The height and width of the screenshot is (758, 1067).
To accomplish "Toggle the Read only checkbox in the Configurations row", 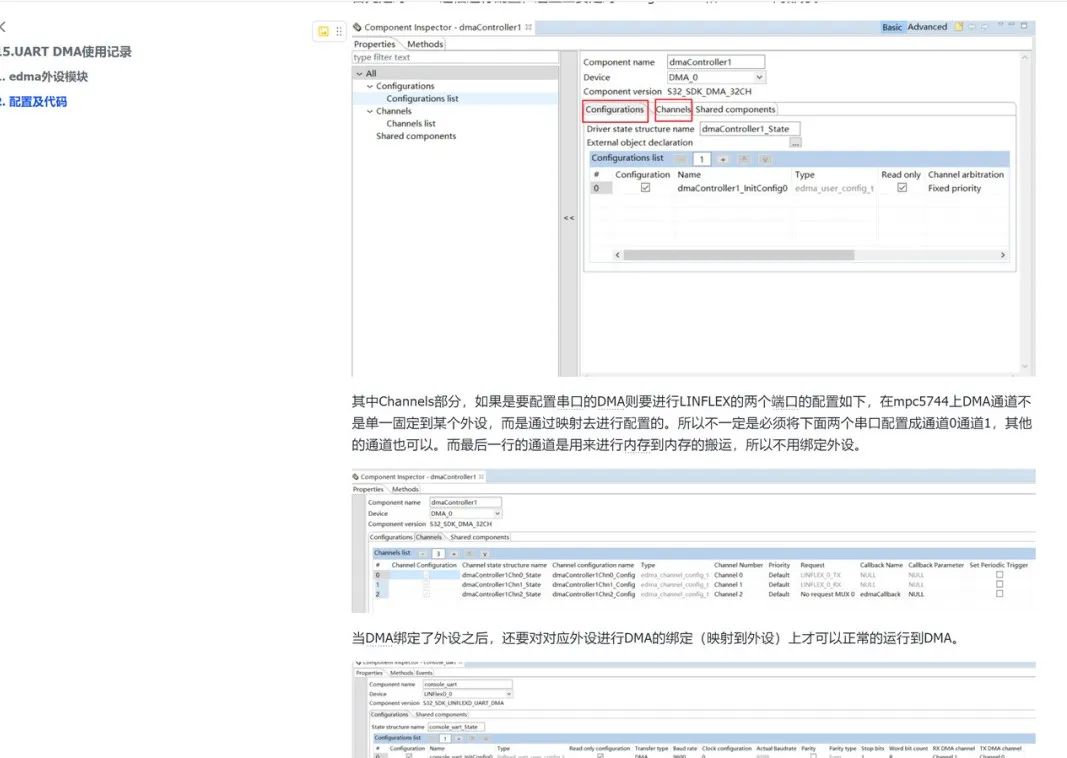I will click(902, 188).
